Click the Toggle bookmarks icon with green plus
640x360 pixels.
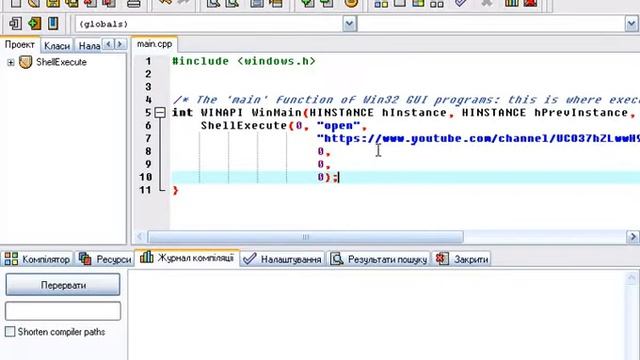coord(34,23)
